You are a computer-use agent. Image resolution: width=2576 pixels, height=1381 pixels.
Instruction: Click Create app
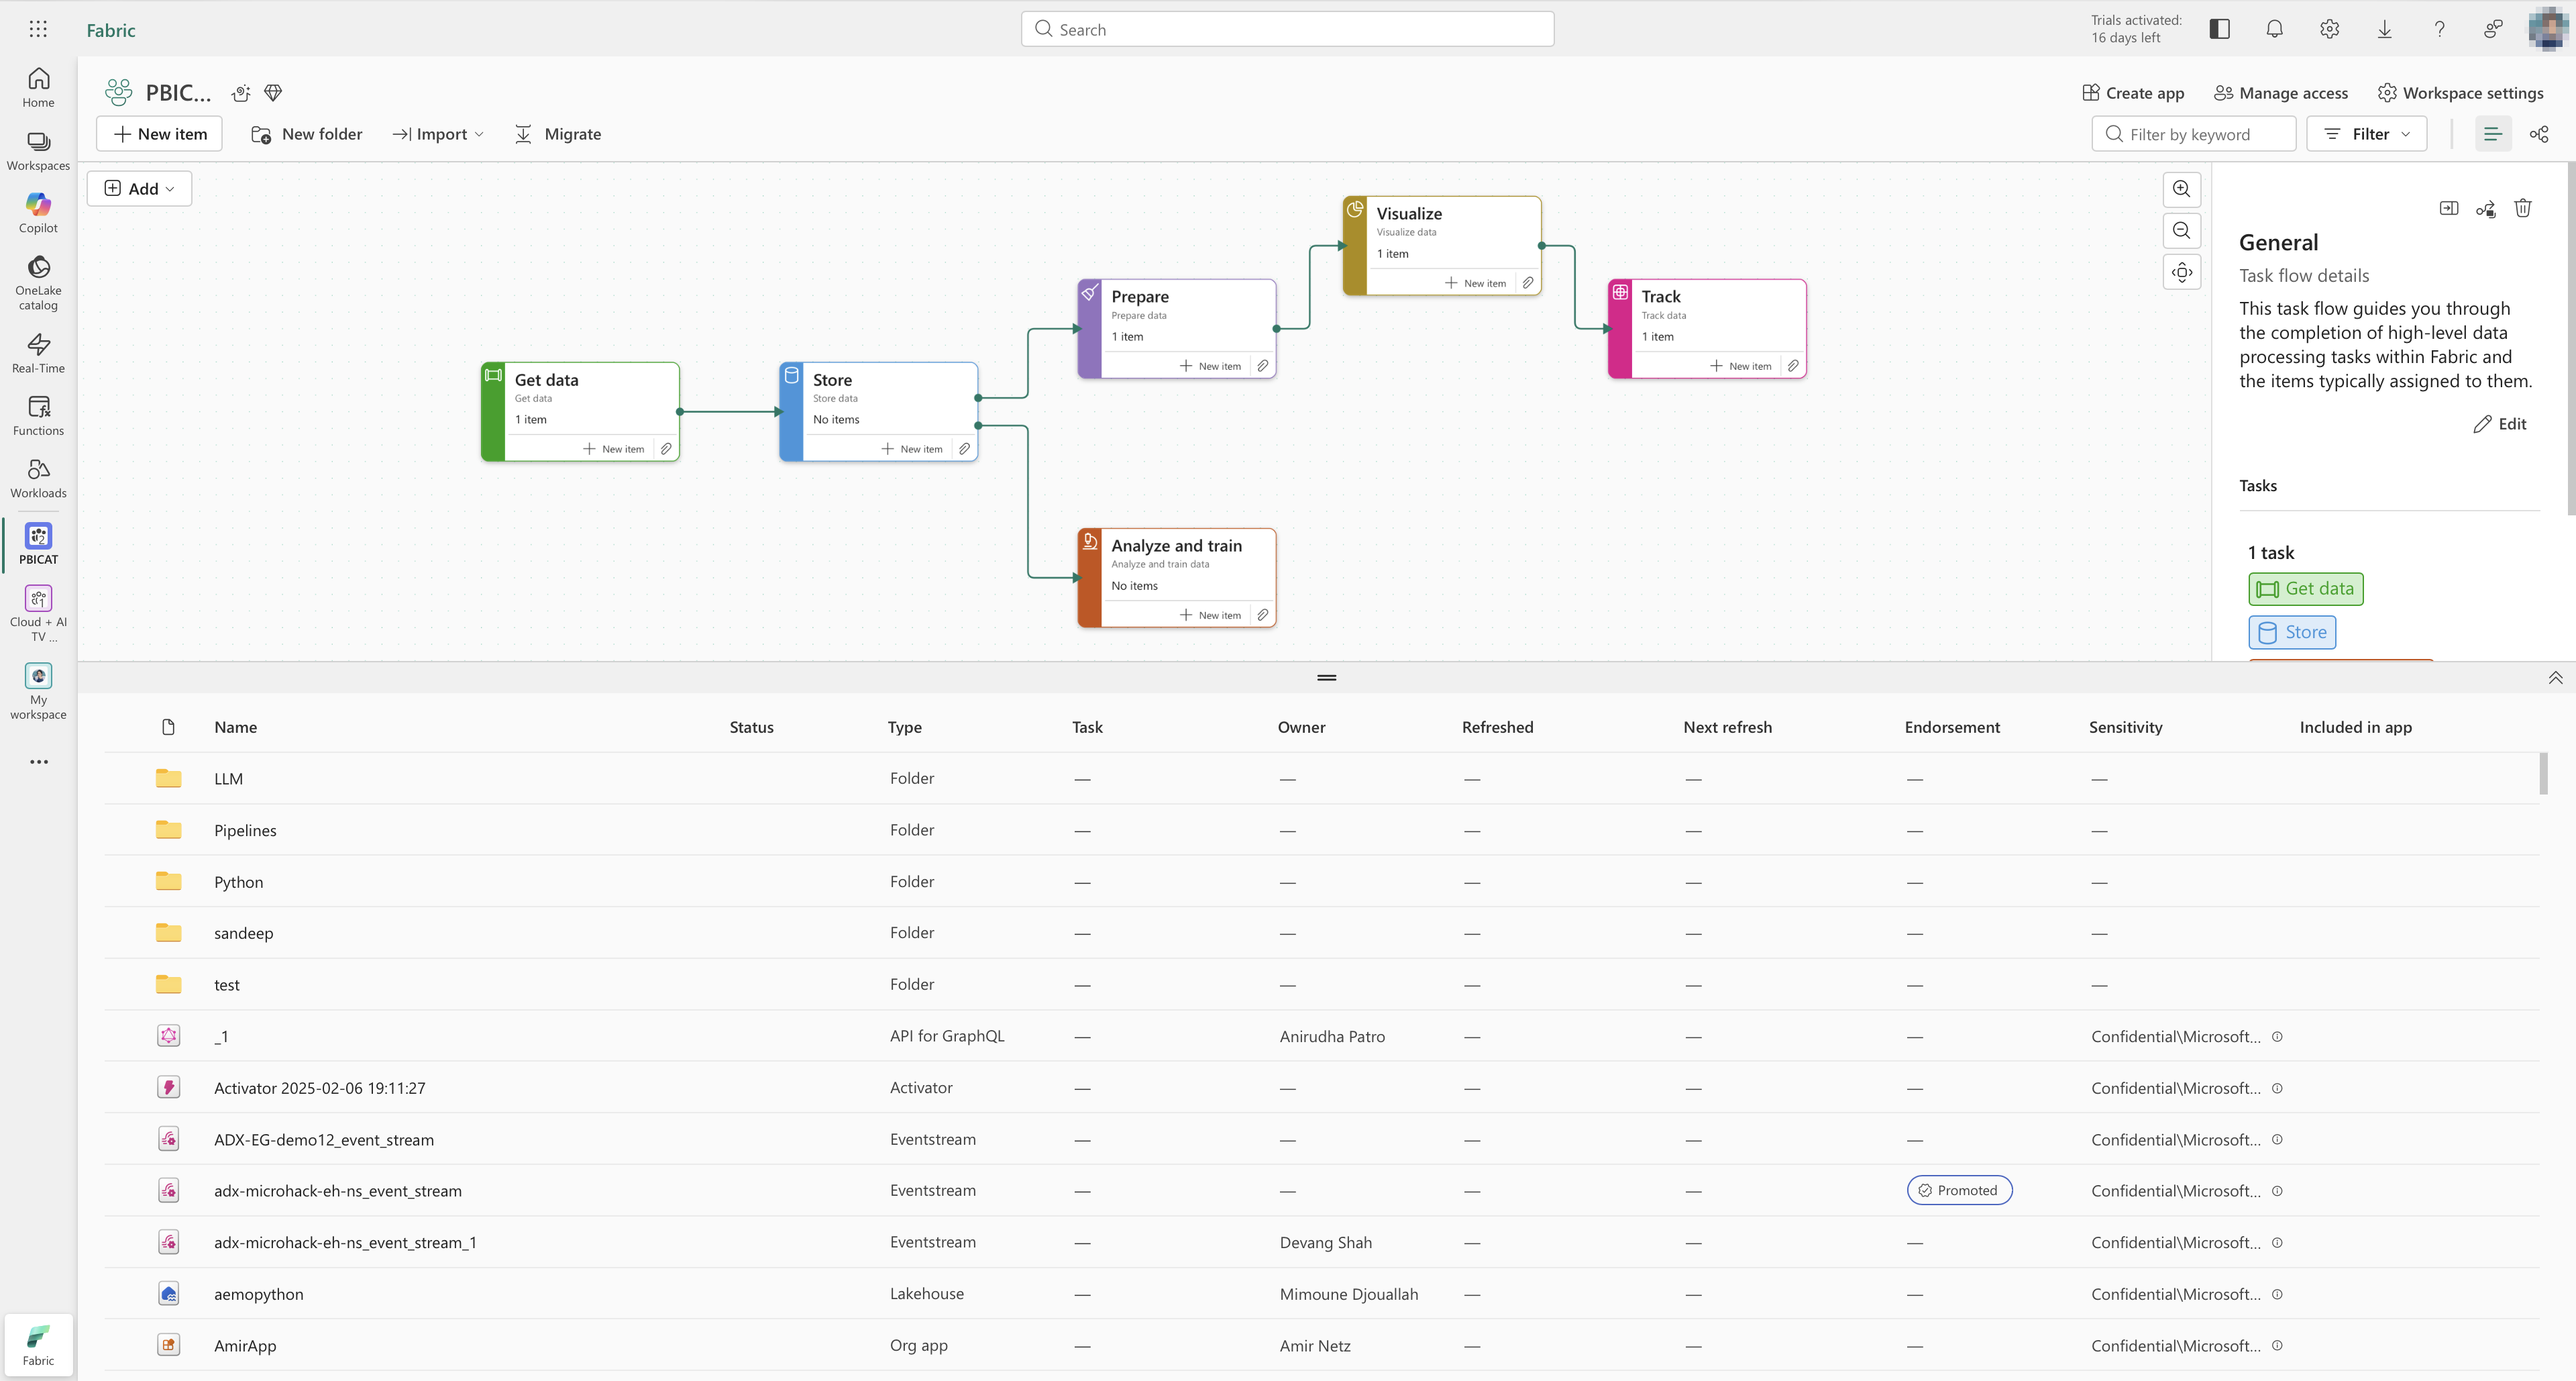(x=2133, y=93)
